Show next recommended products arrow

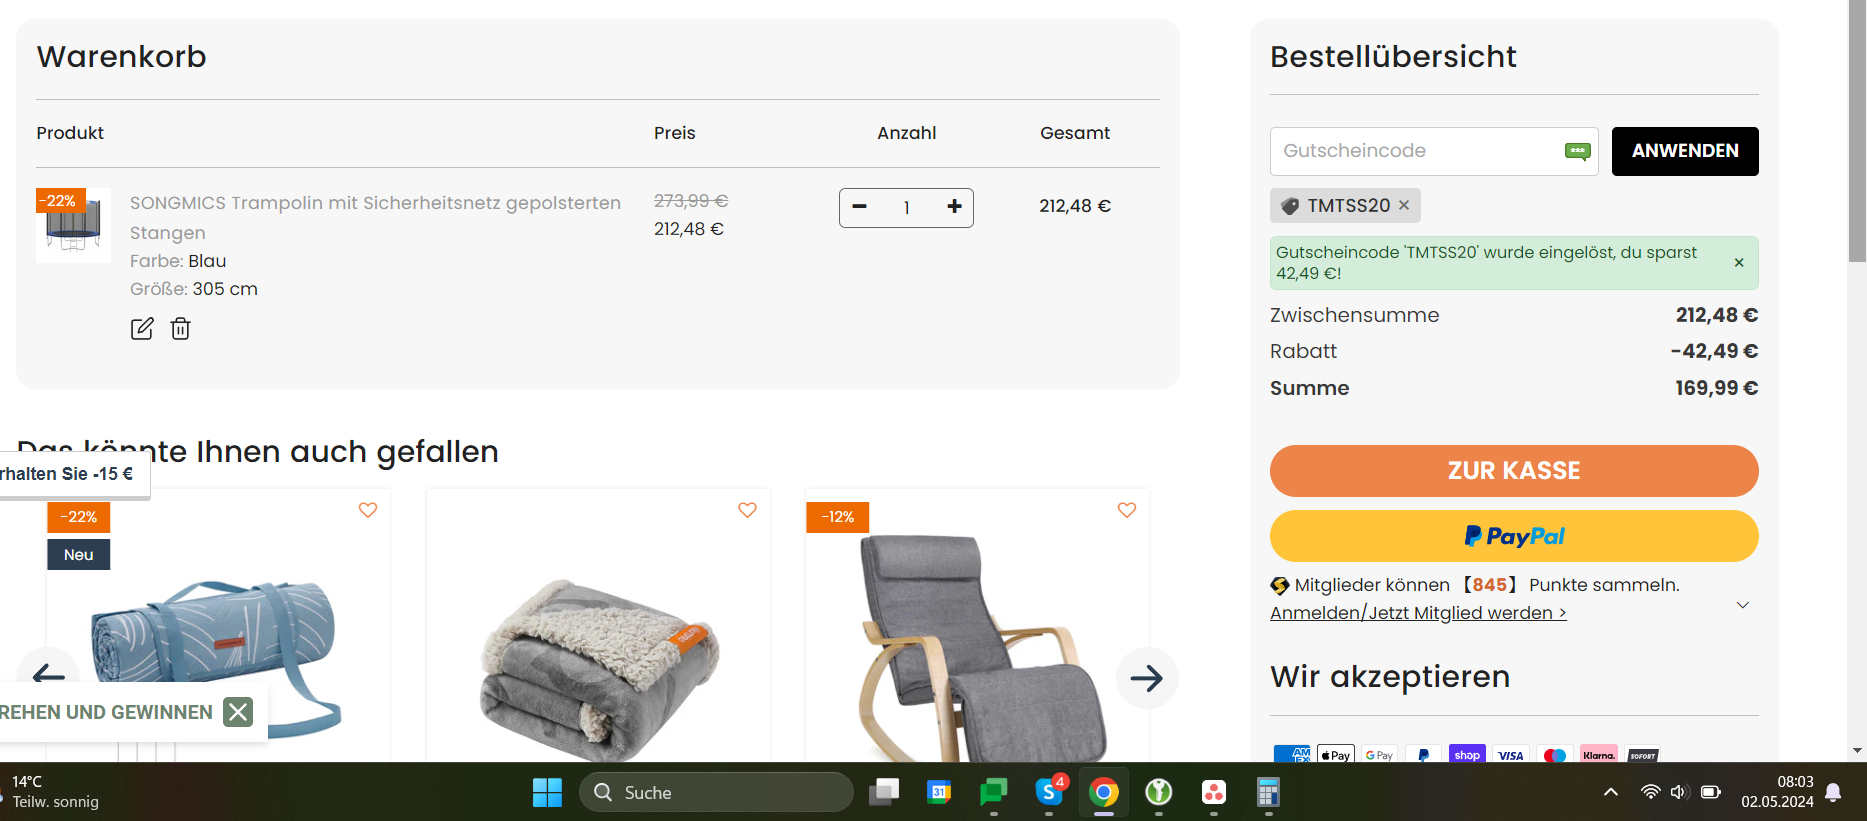coord(1147,678)
